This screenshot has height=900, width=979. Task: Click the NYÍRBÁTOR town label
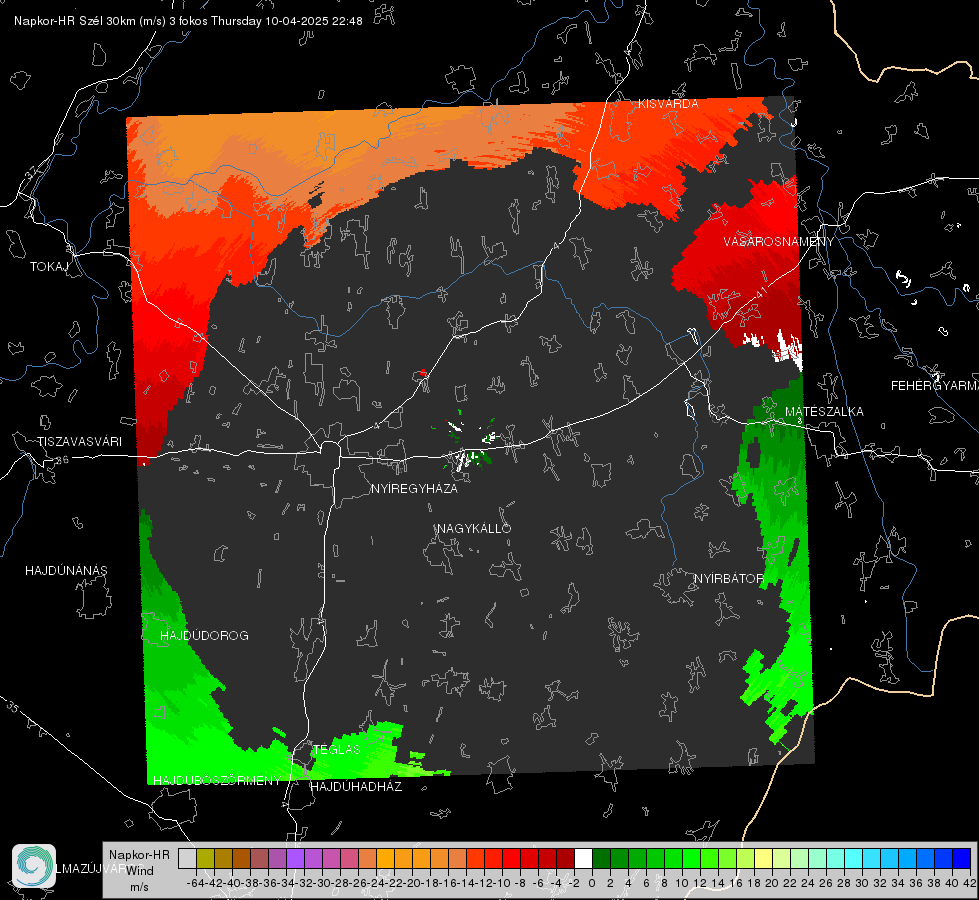point(729,579)
